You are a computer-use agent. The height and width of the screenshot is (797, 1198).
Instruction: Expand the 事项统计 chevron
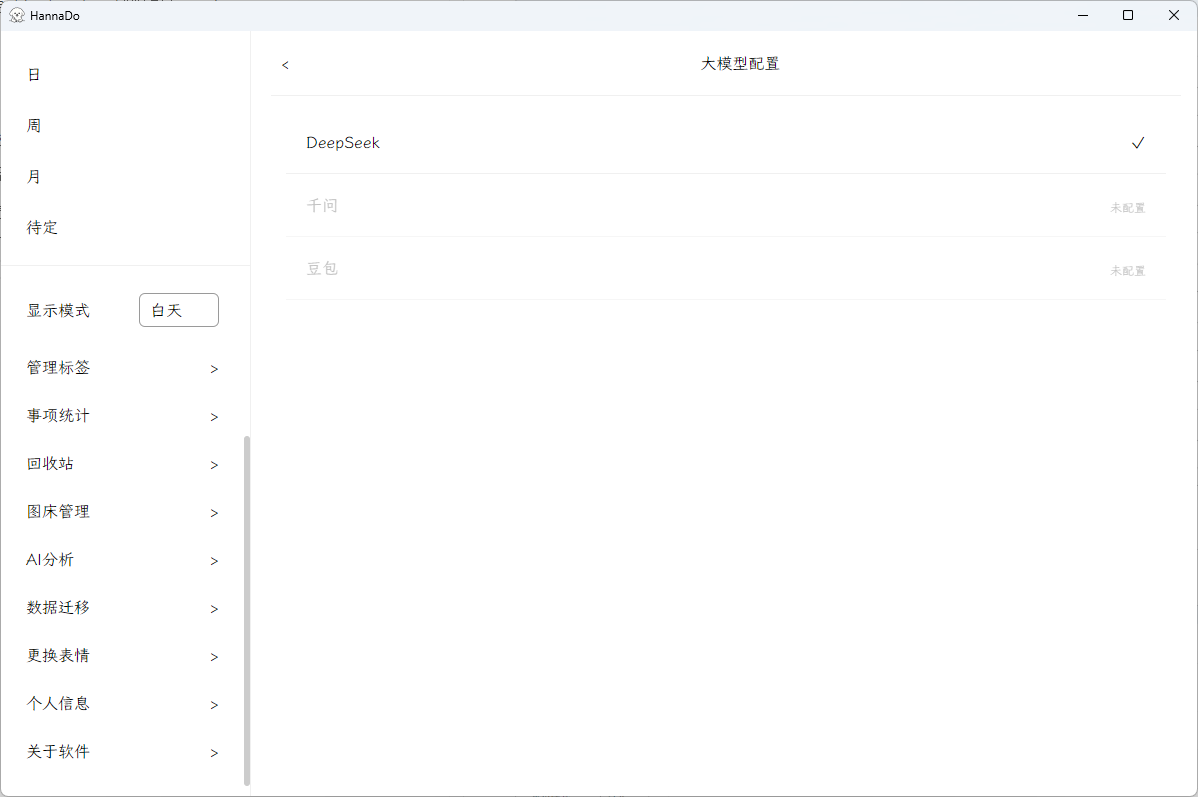point(214,417)
